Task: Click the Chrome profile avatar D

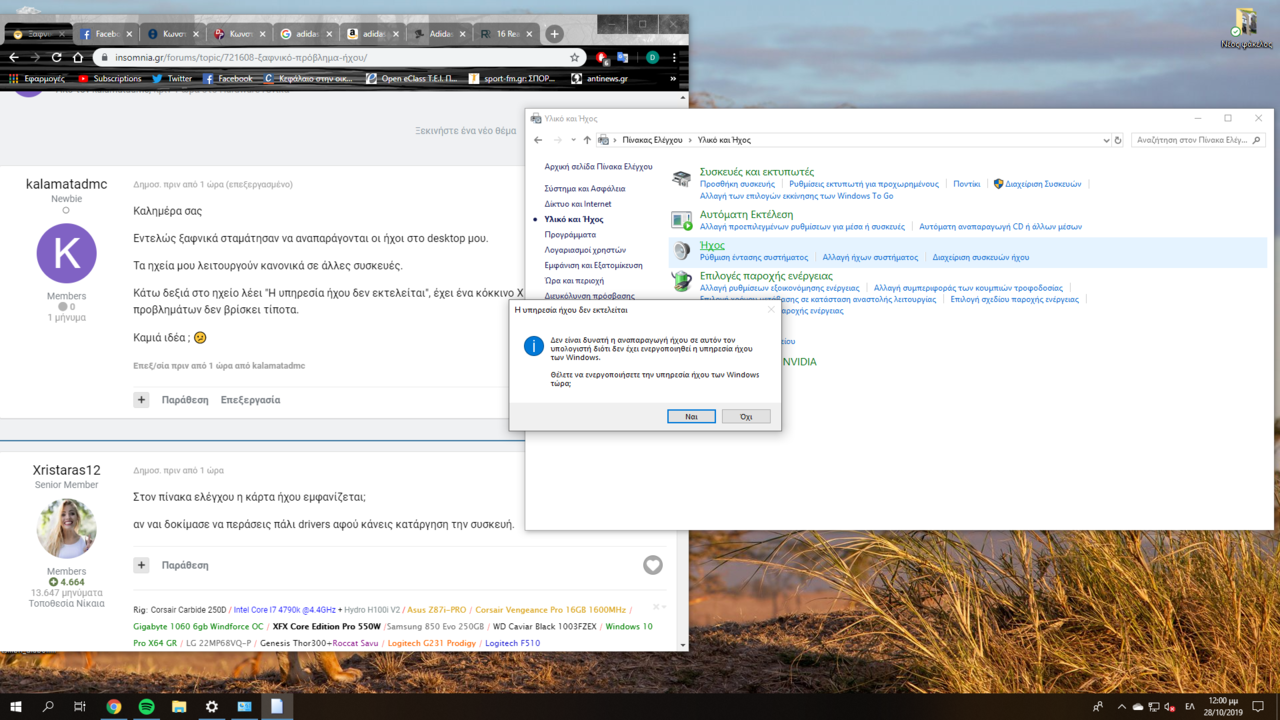Action: point(652,57)
